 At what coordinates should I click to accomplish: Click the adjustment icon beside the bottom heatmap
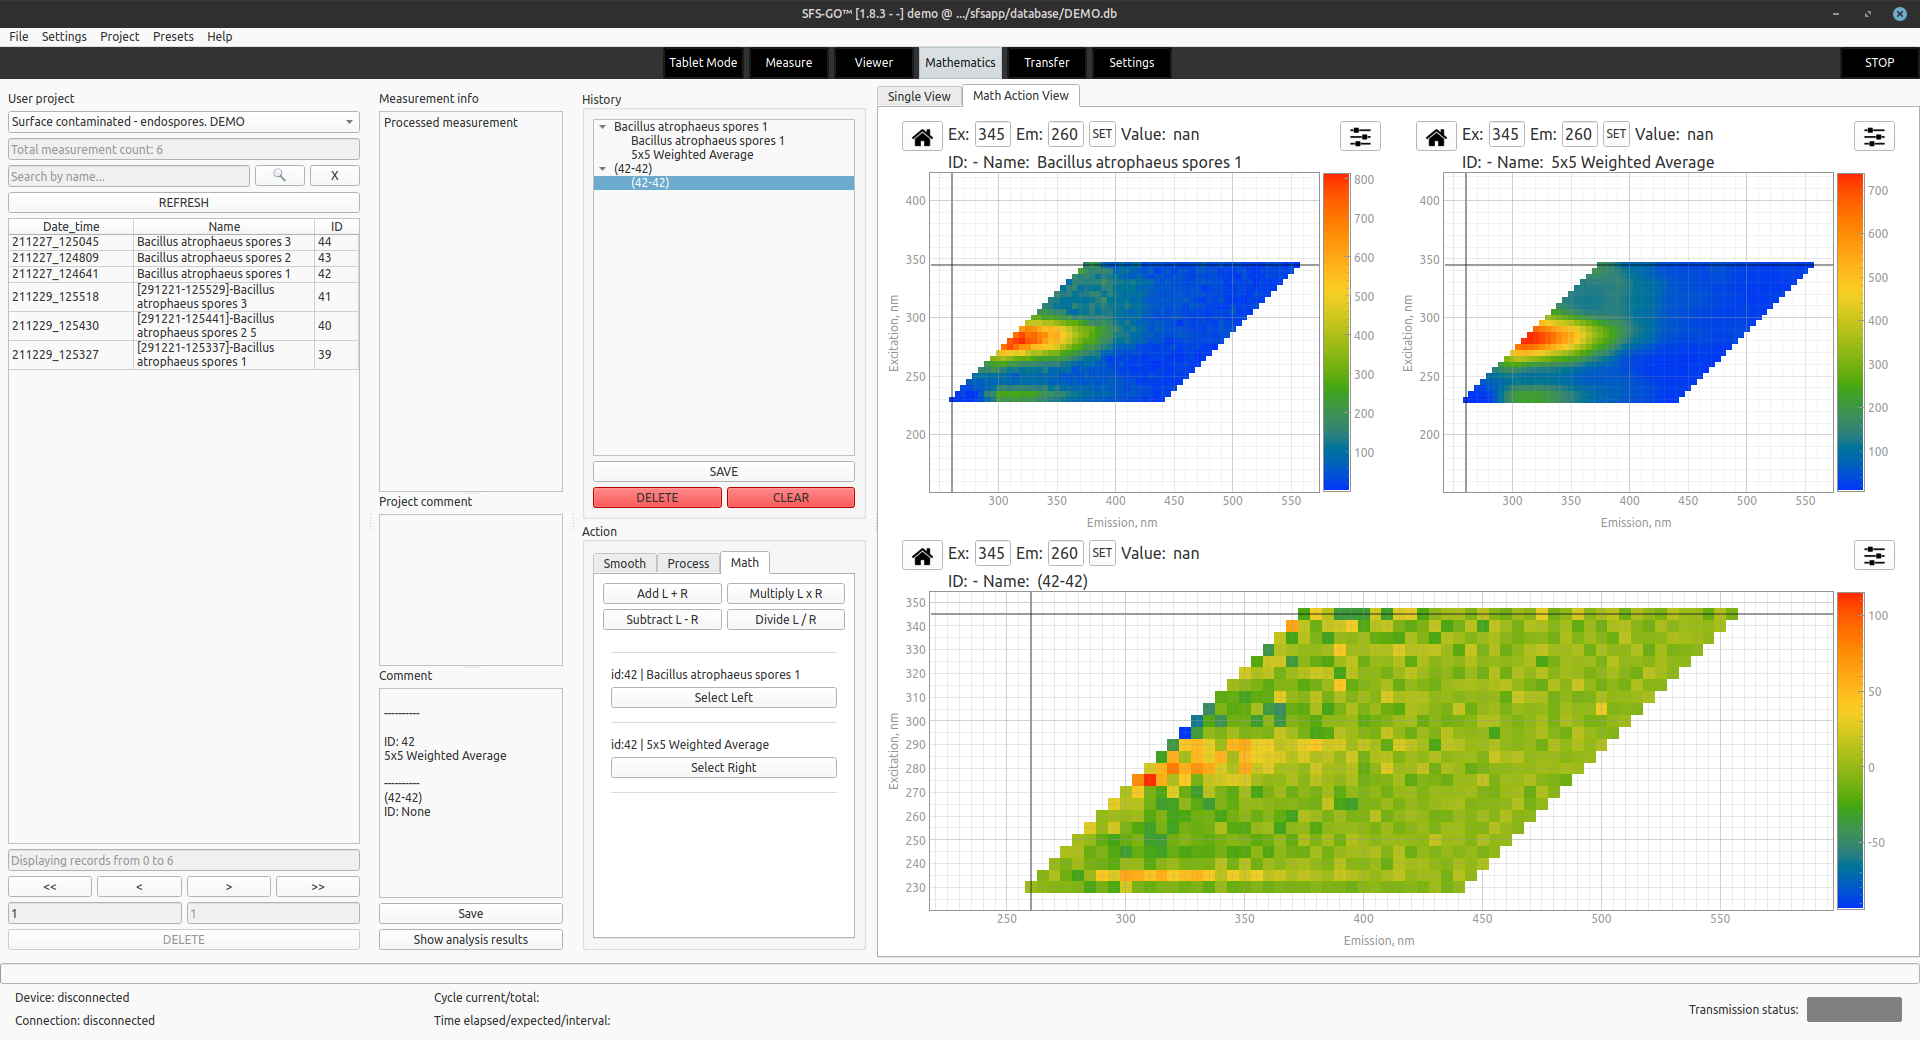pyautogui.click(x=1873, y=555)
